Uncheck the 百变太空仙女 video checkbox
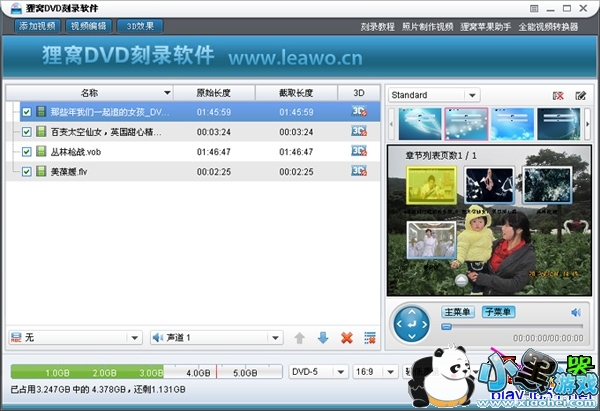Image resolution: width=600 pixels, height=411 pixels. point(27,132)
